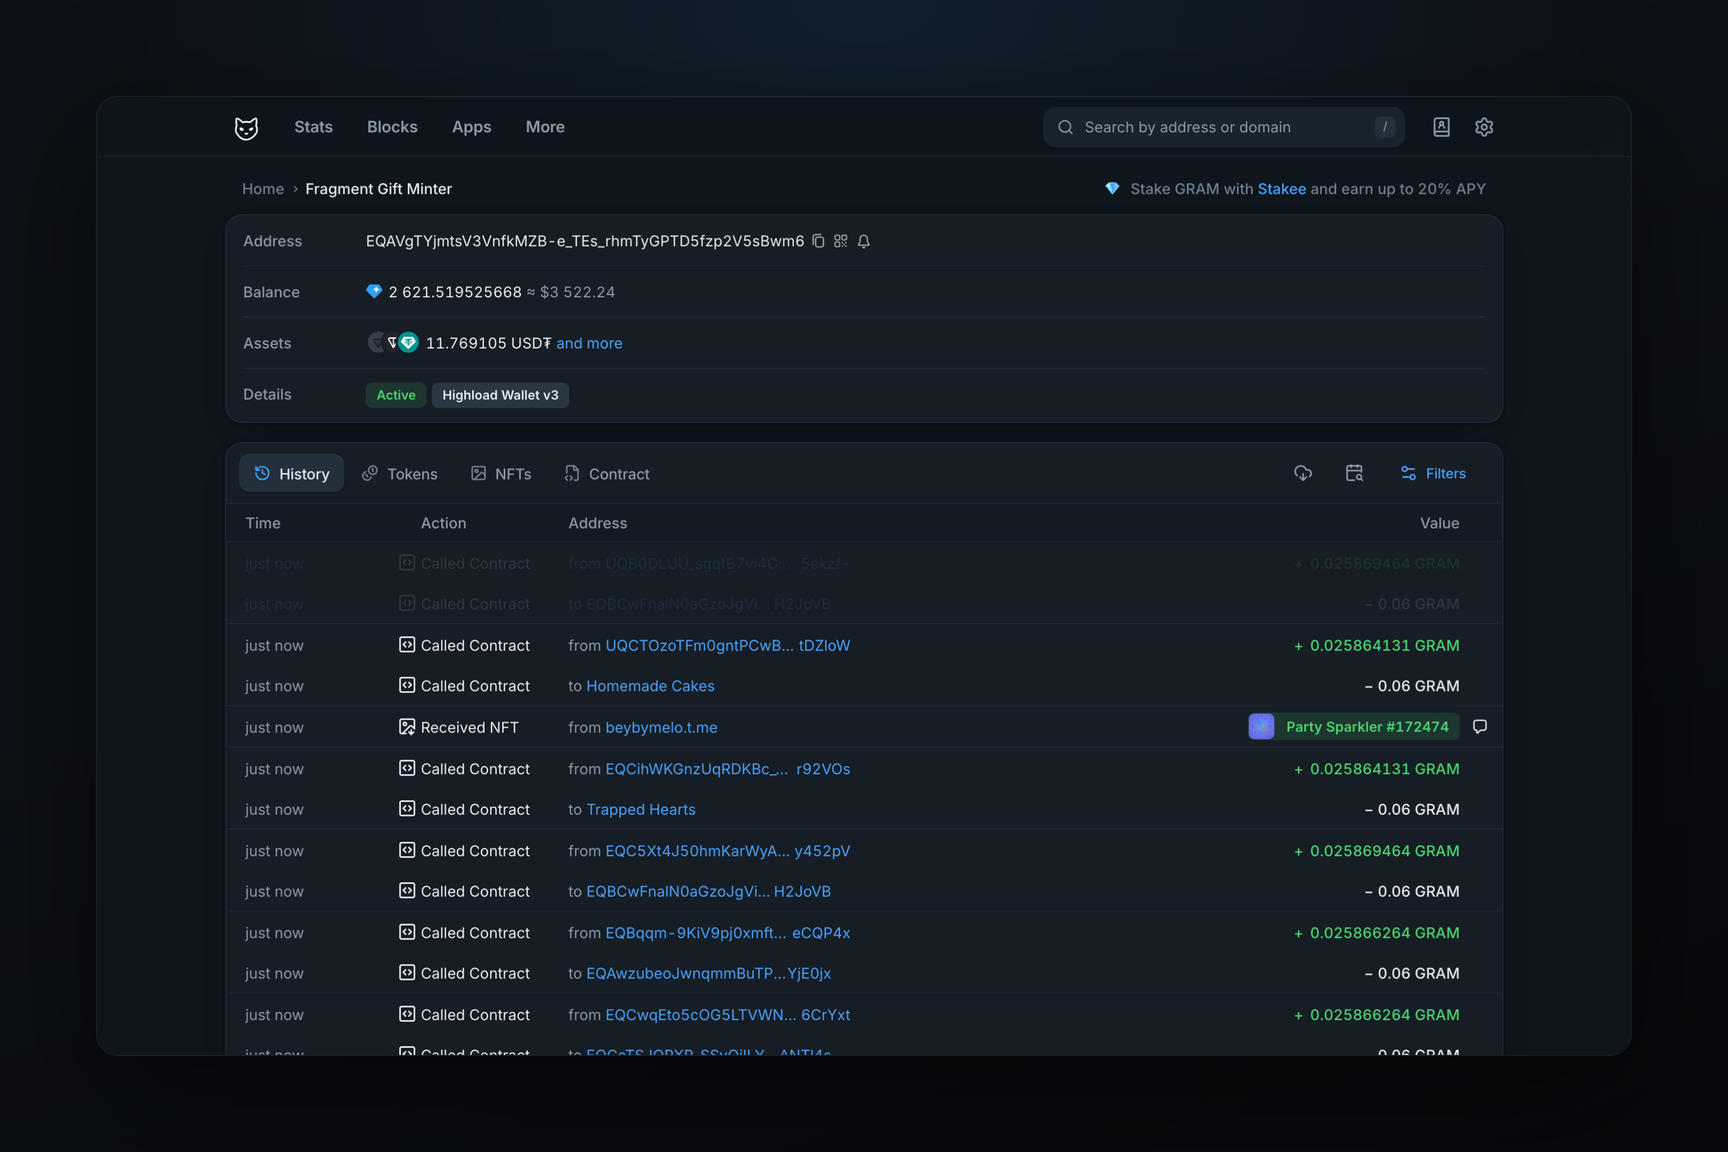The height and width of the screenshot is (1152, 1728).
Task: Open the Stats menu
Action: click(313, 127)
